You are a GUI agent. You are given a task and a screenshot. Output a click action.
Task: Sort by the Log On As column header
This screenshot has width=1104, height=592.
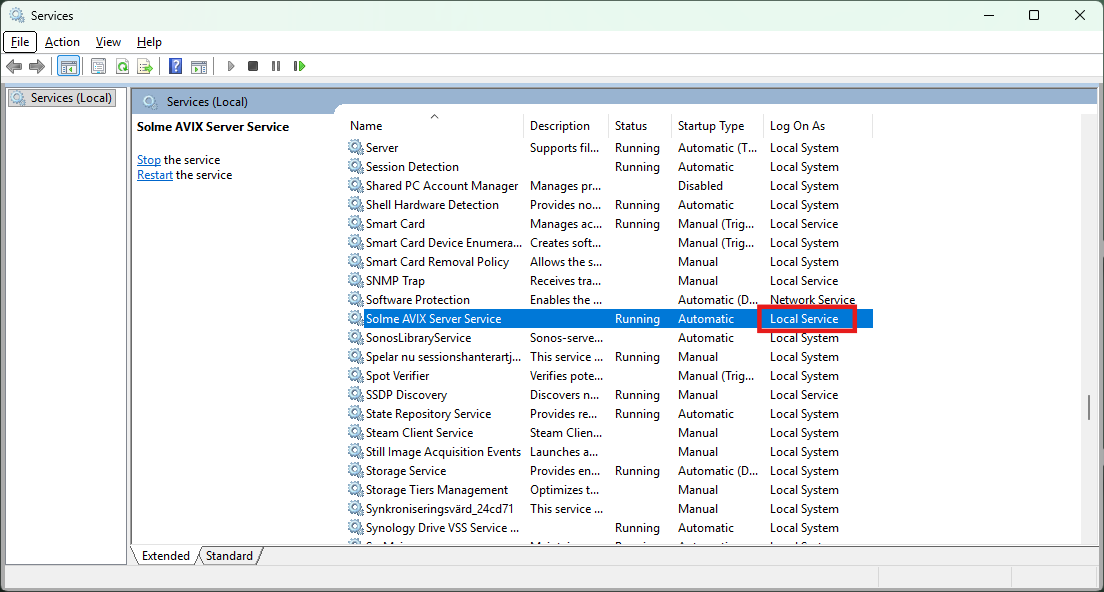click(x=817, y=125)
